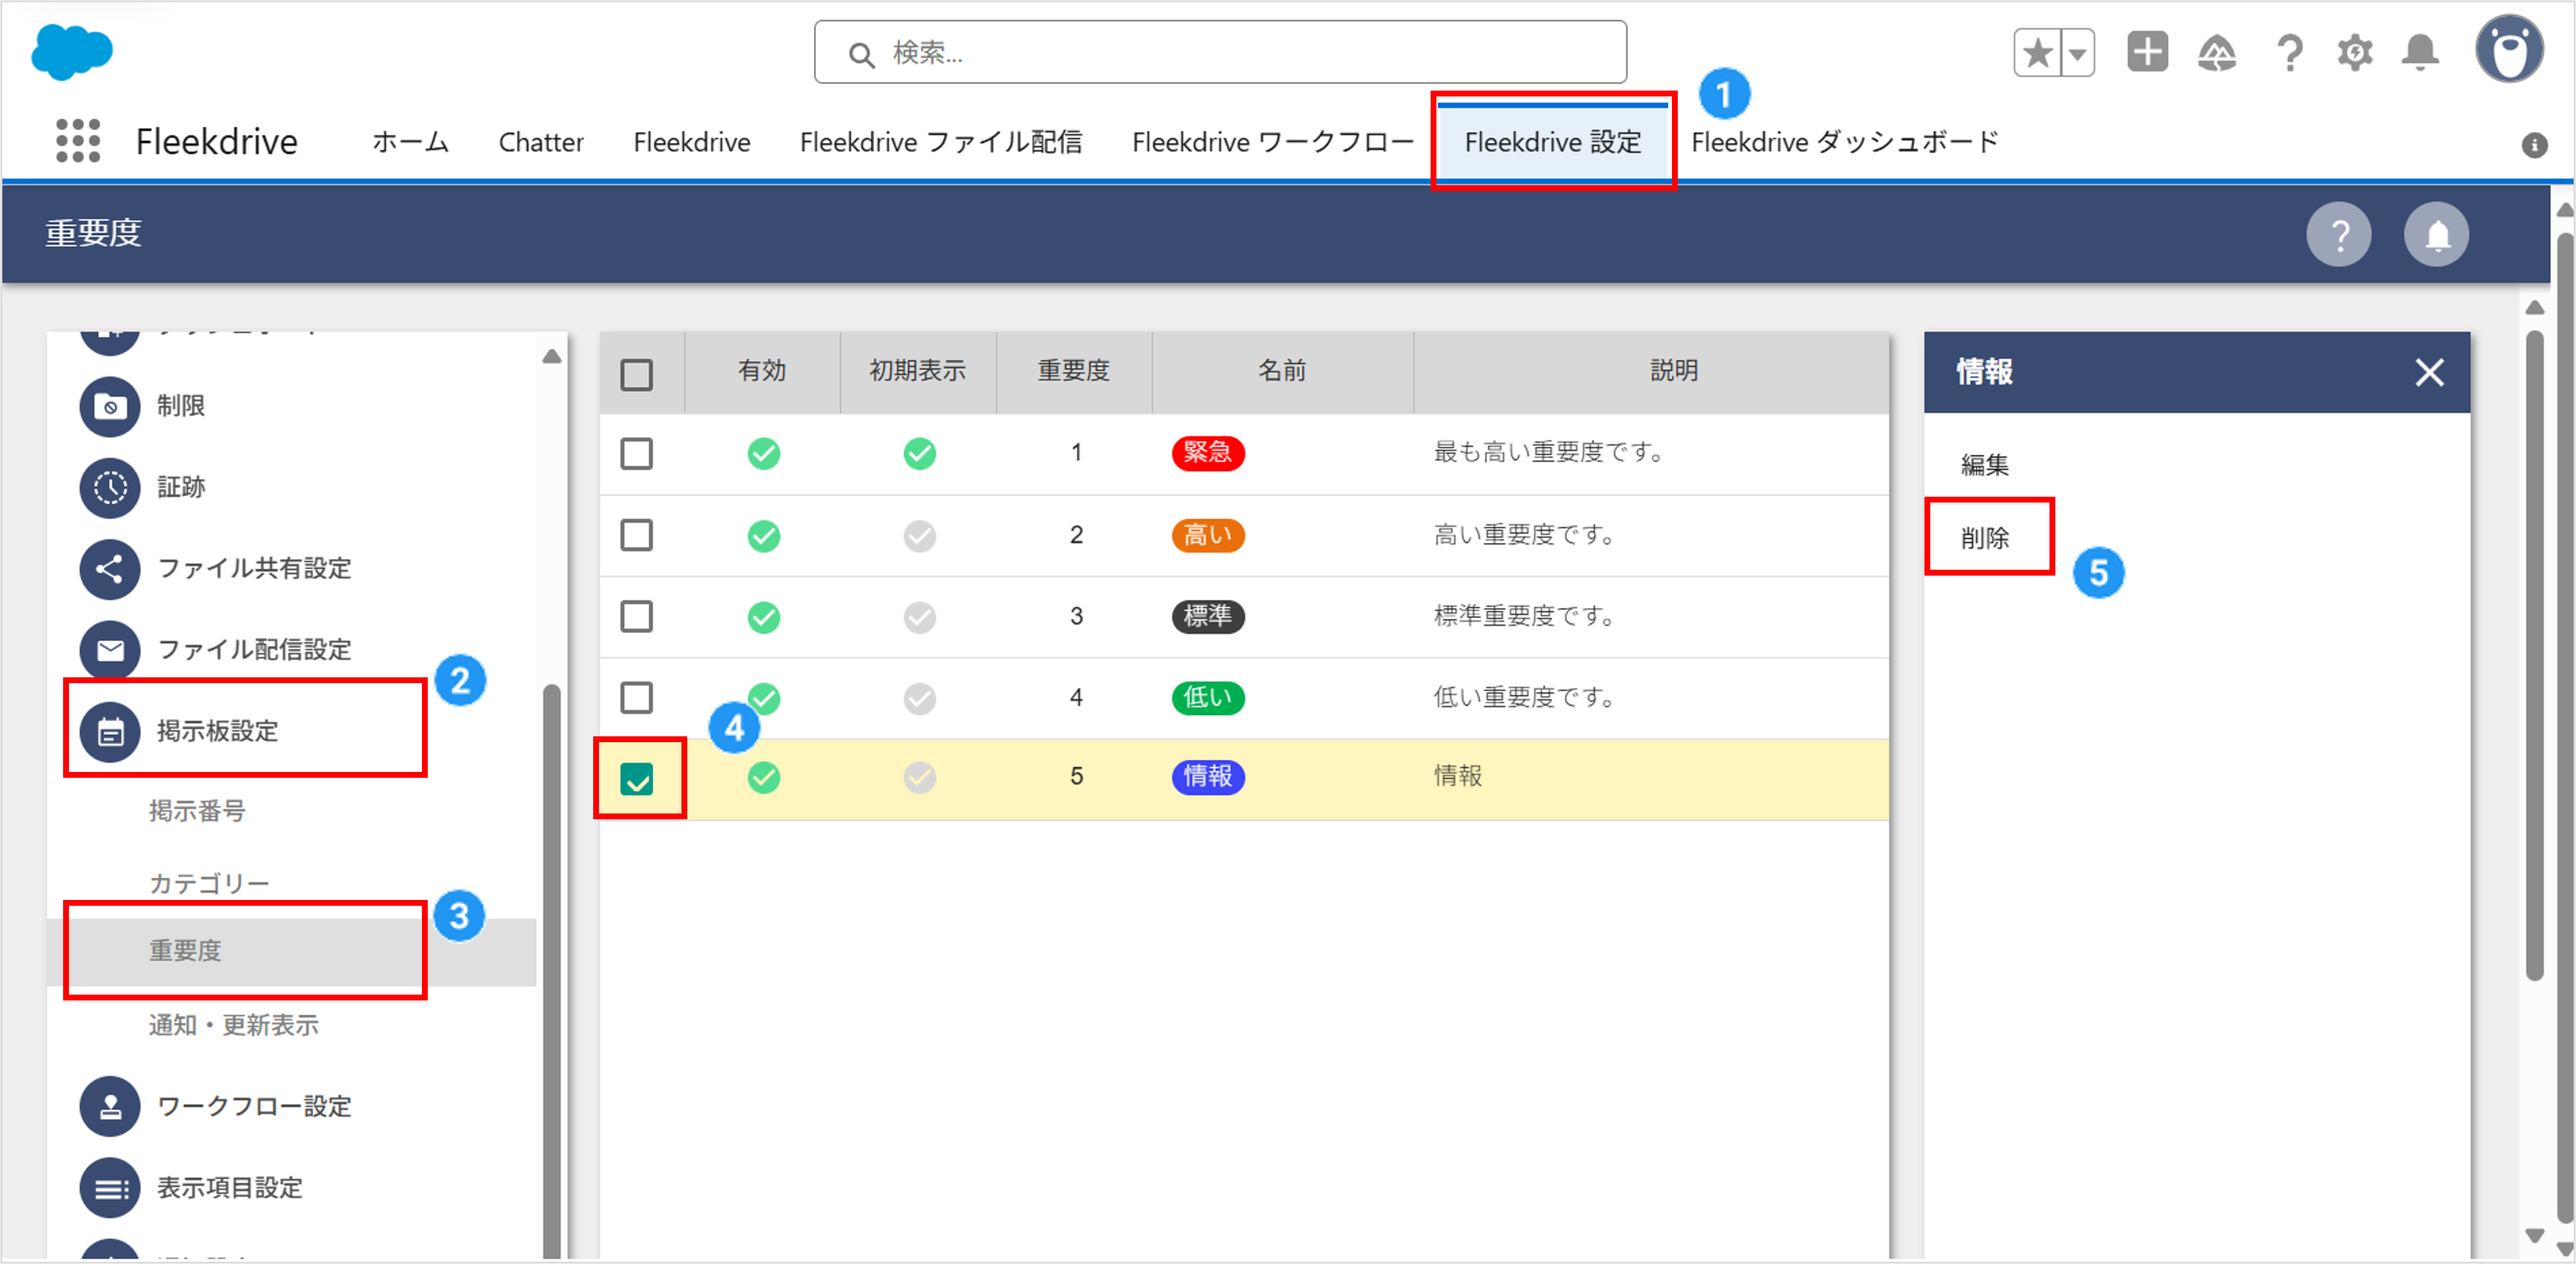Screen dimensions: 2576x1264
Task: Select the checkbox for the 高い row
Action: tap(637, 535)
